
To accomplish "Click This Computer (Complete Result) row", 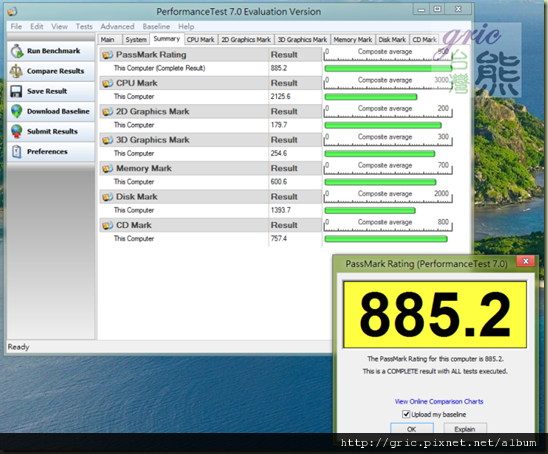I will [211, 68].
